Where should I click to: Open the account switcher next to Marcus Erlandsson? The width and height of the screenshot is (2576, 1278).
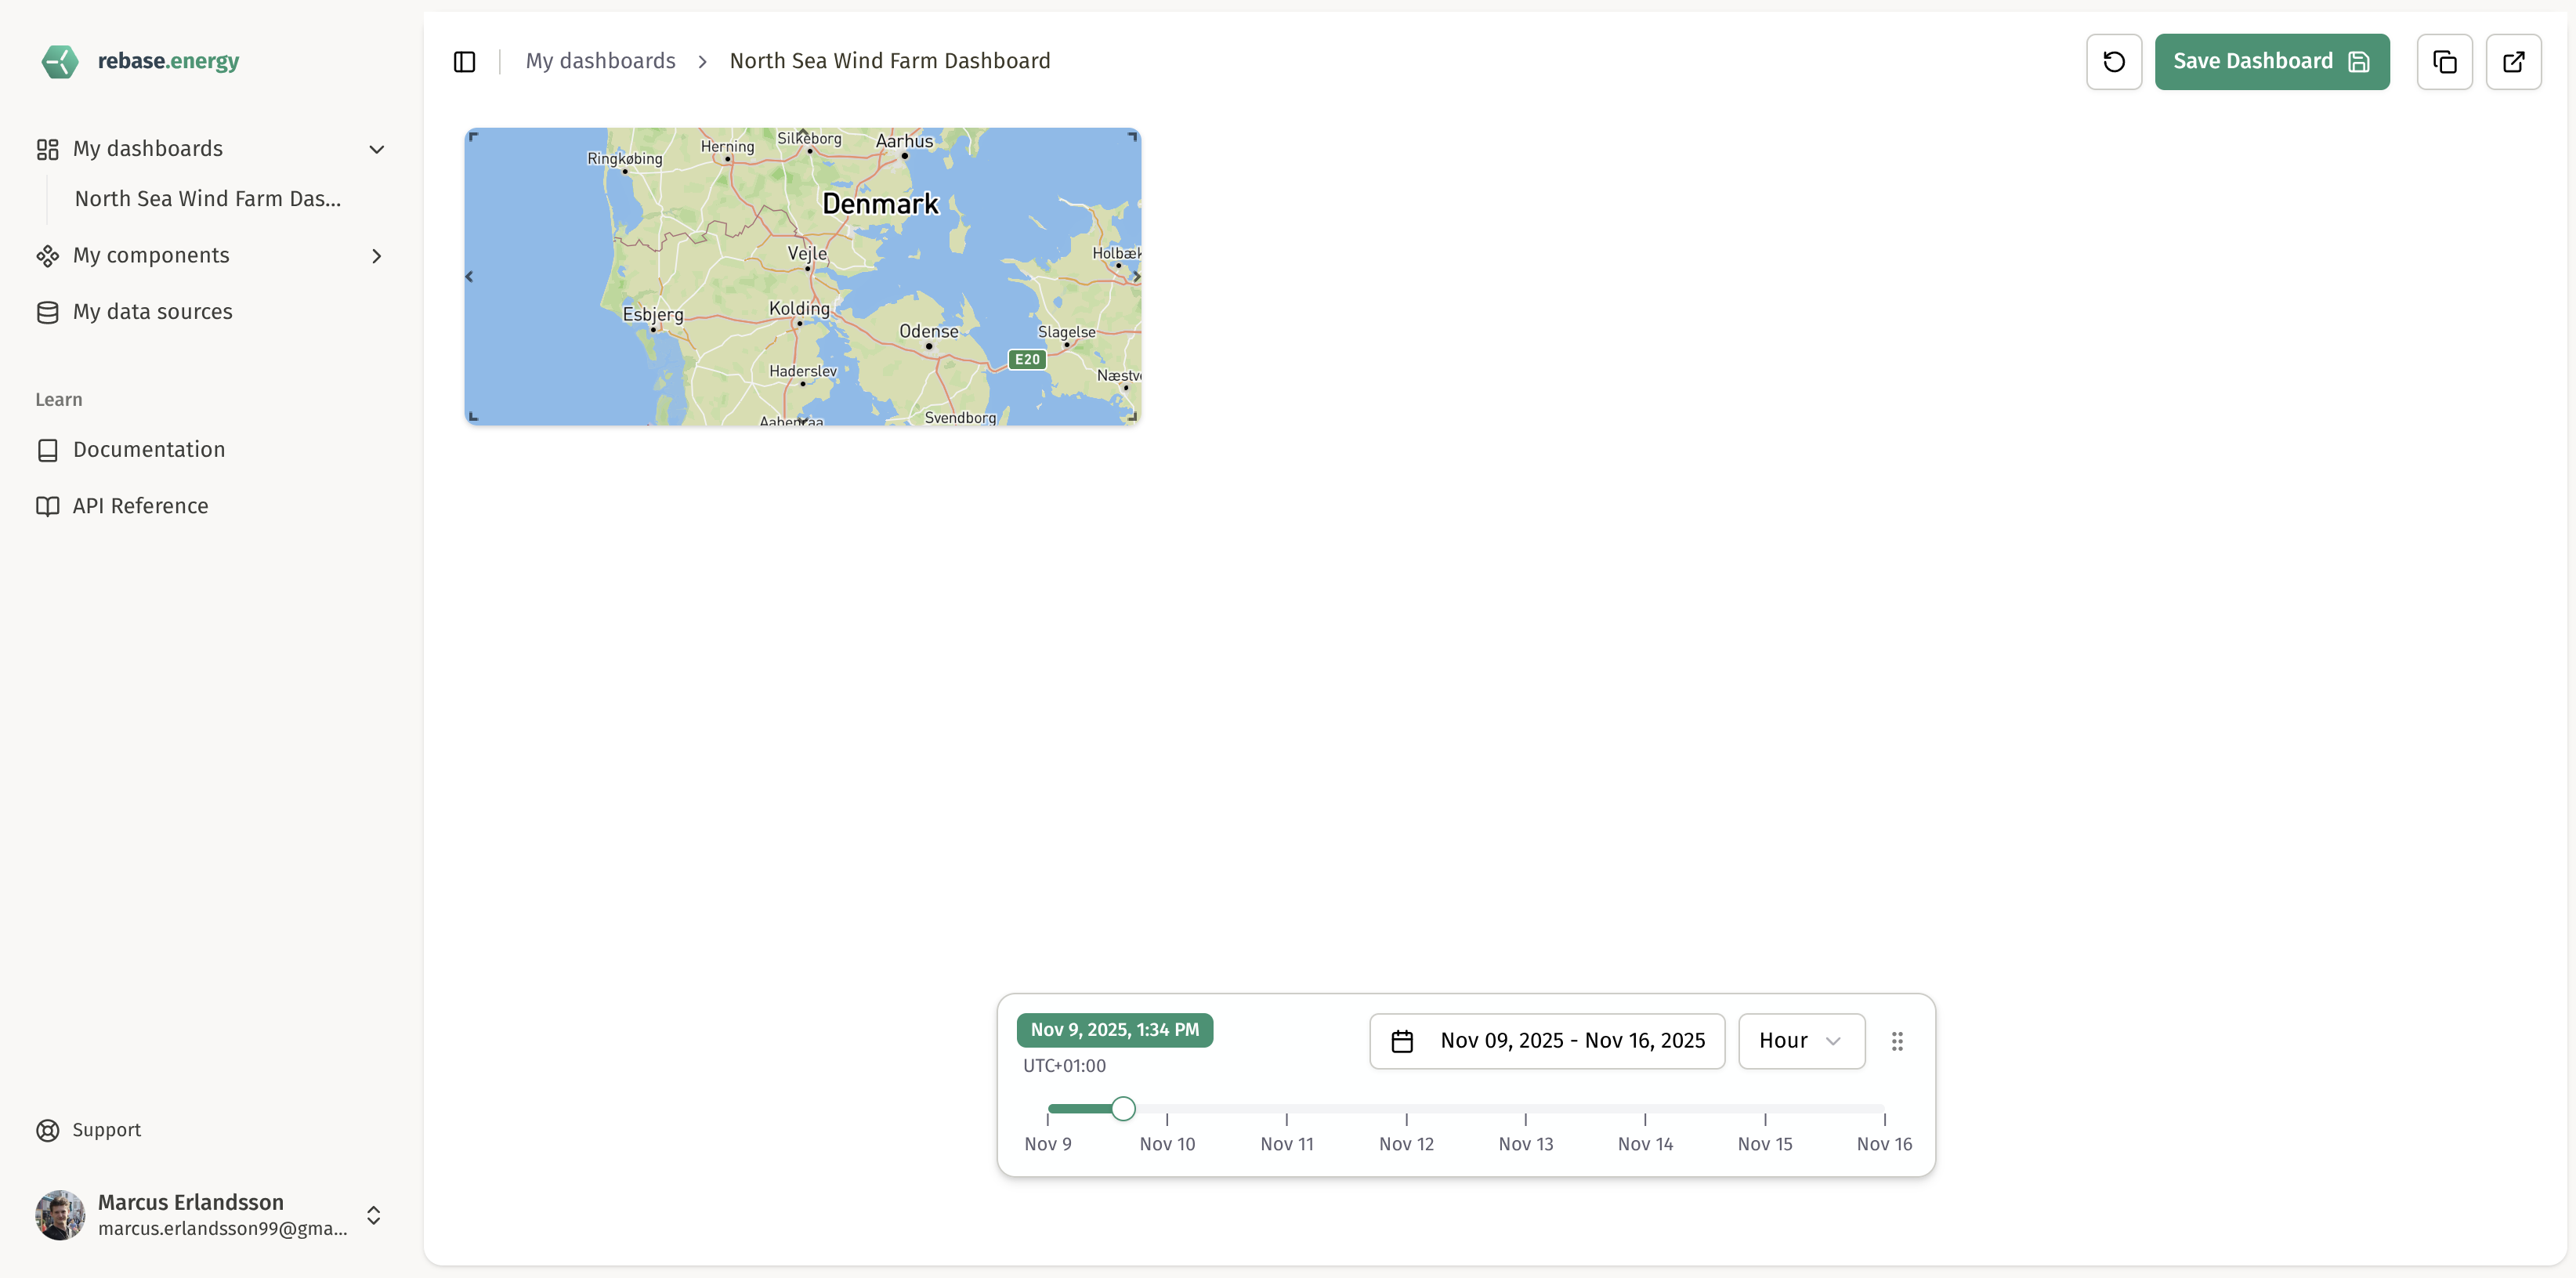374,1215
